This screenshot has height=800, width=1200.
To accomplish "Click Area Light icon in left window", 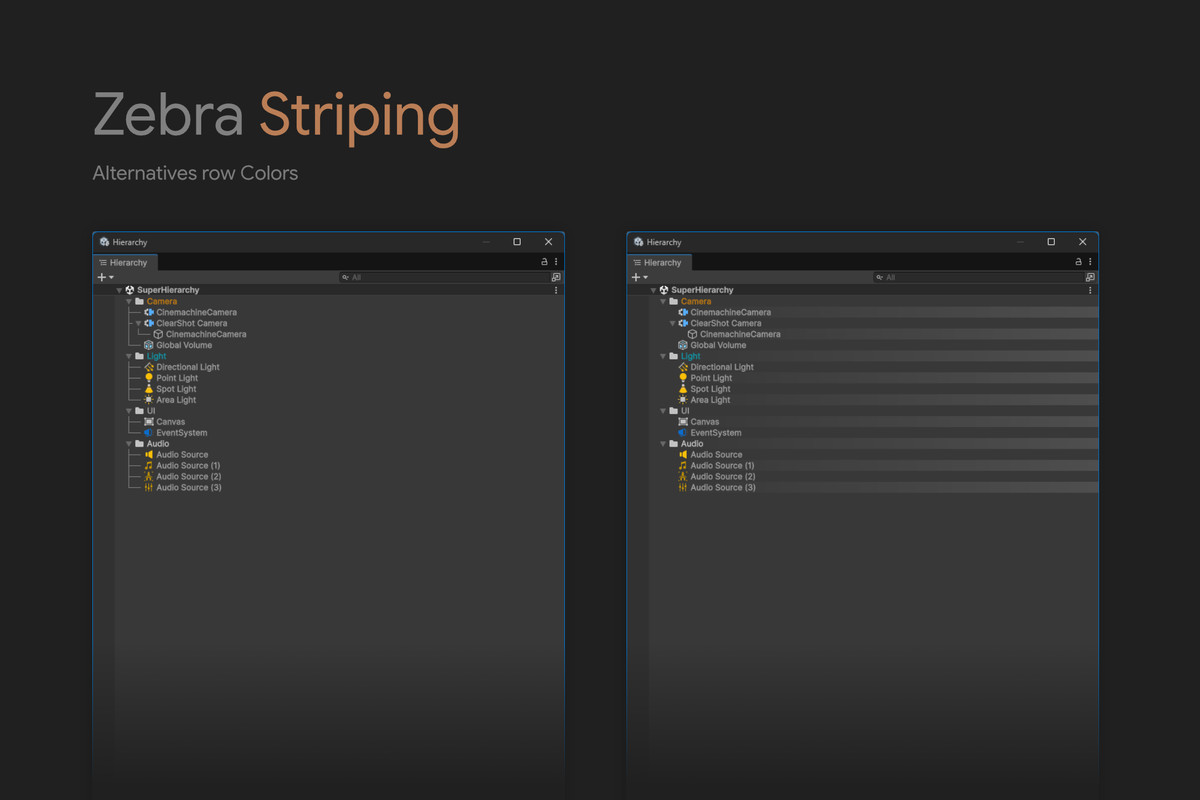I will [x=149, y=400].
